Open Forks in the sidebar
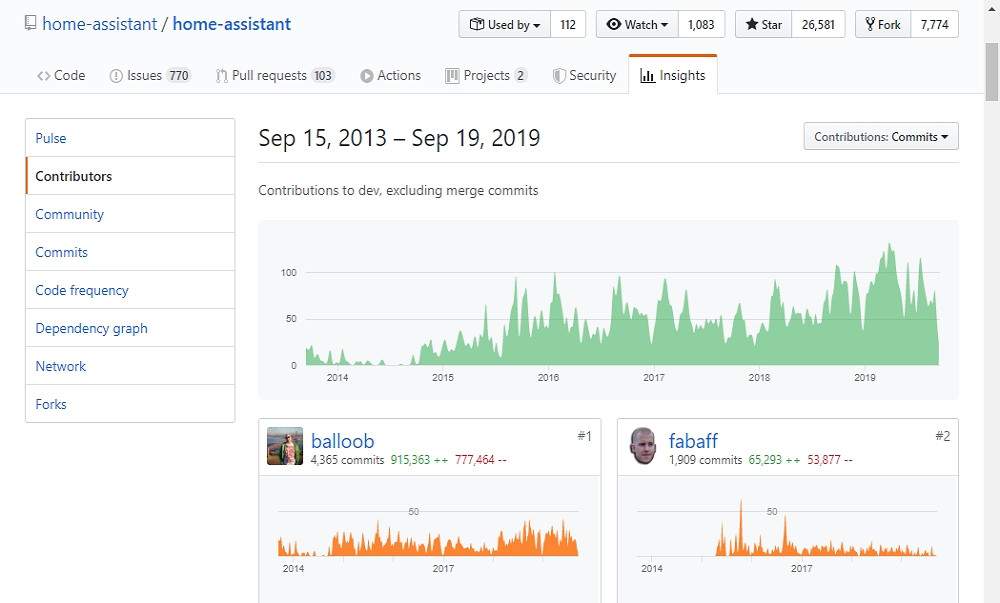 pos(130,403)
